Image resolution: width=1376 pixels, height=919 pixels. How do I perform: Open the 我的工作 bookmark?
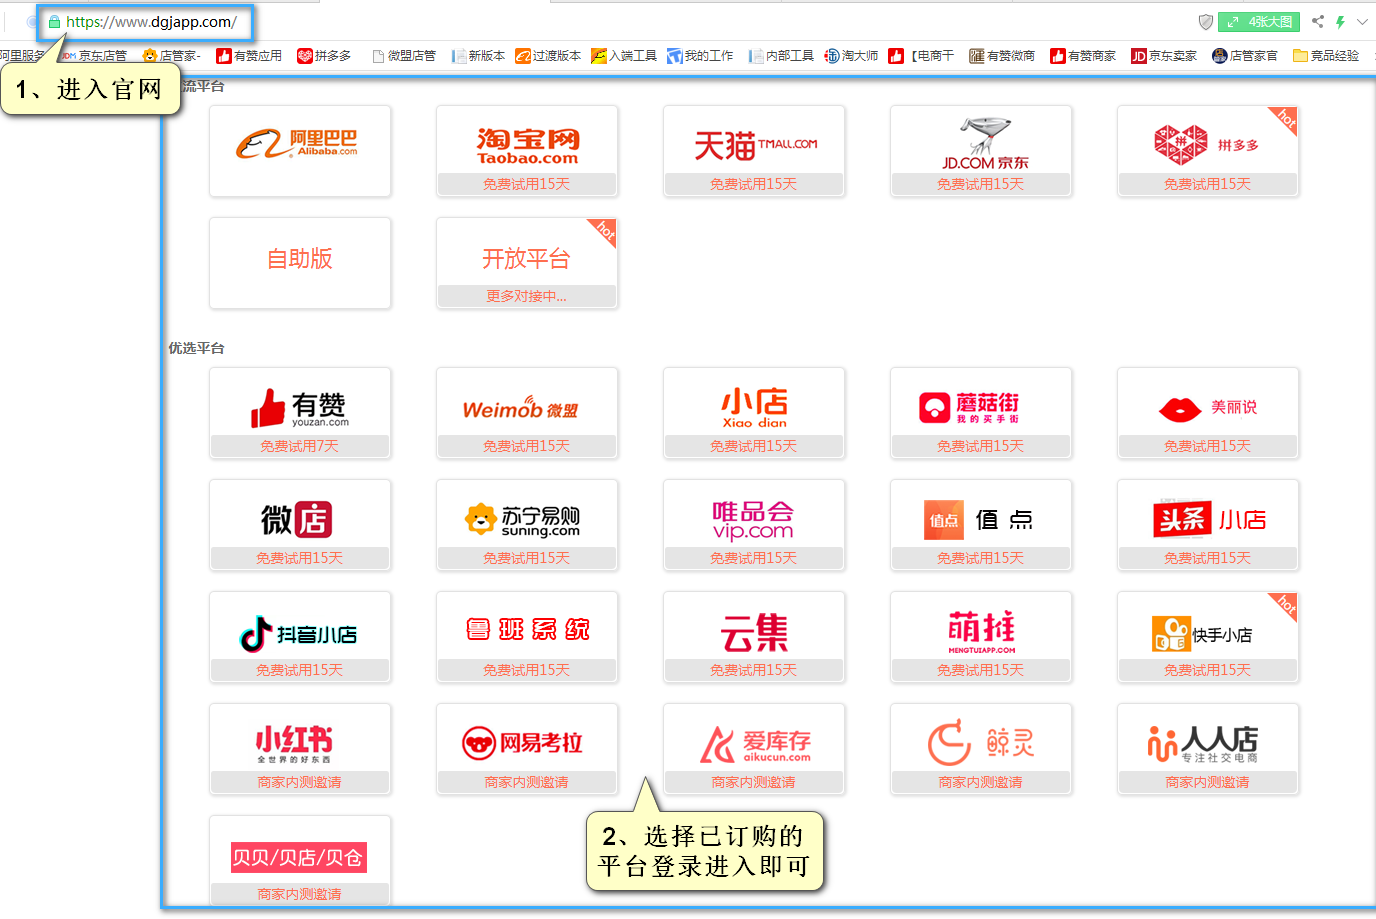[x=700, y=56]
